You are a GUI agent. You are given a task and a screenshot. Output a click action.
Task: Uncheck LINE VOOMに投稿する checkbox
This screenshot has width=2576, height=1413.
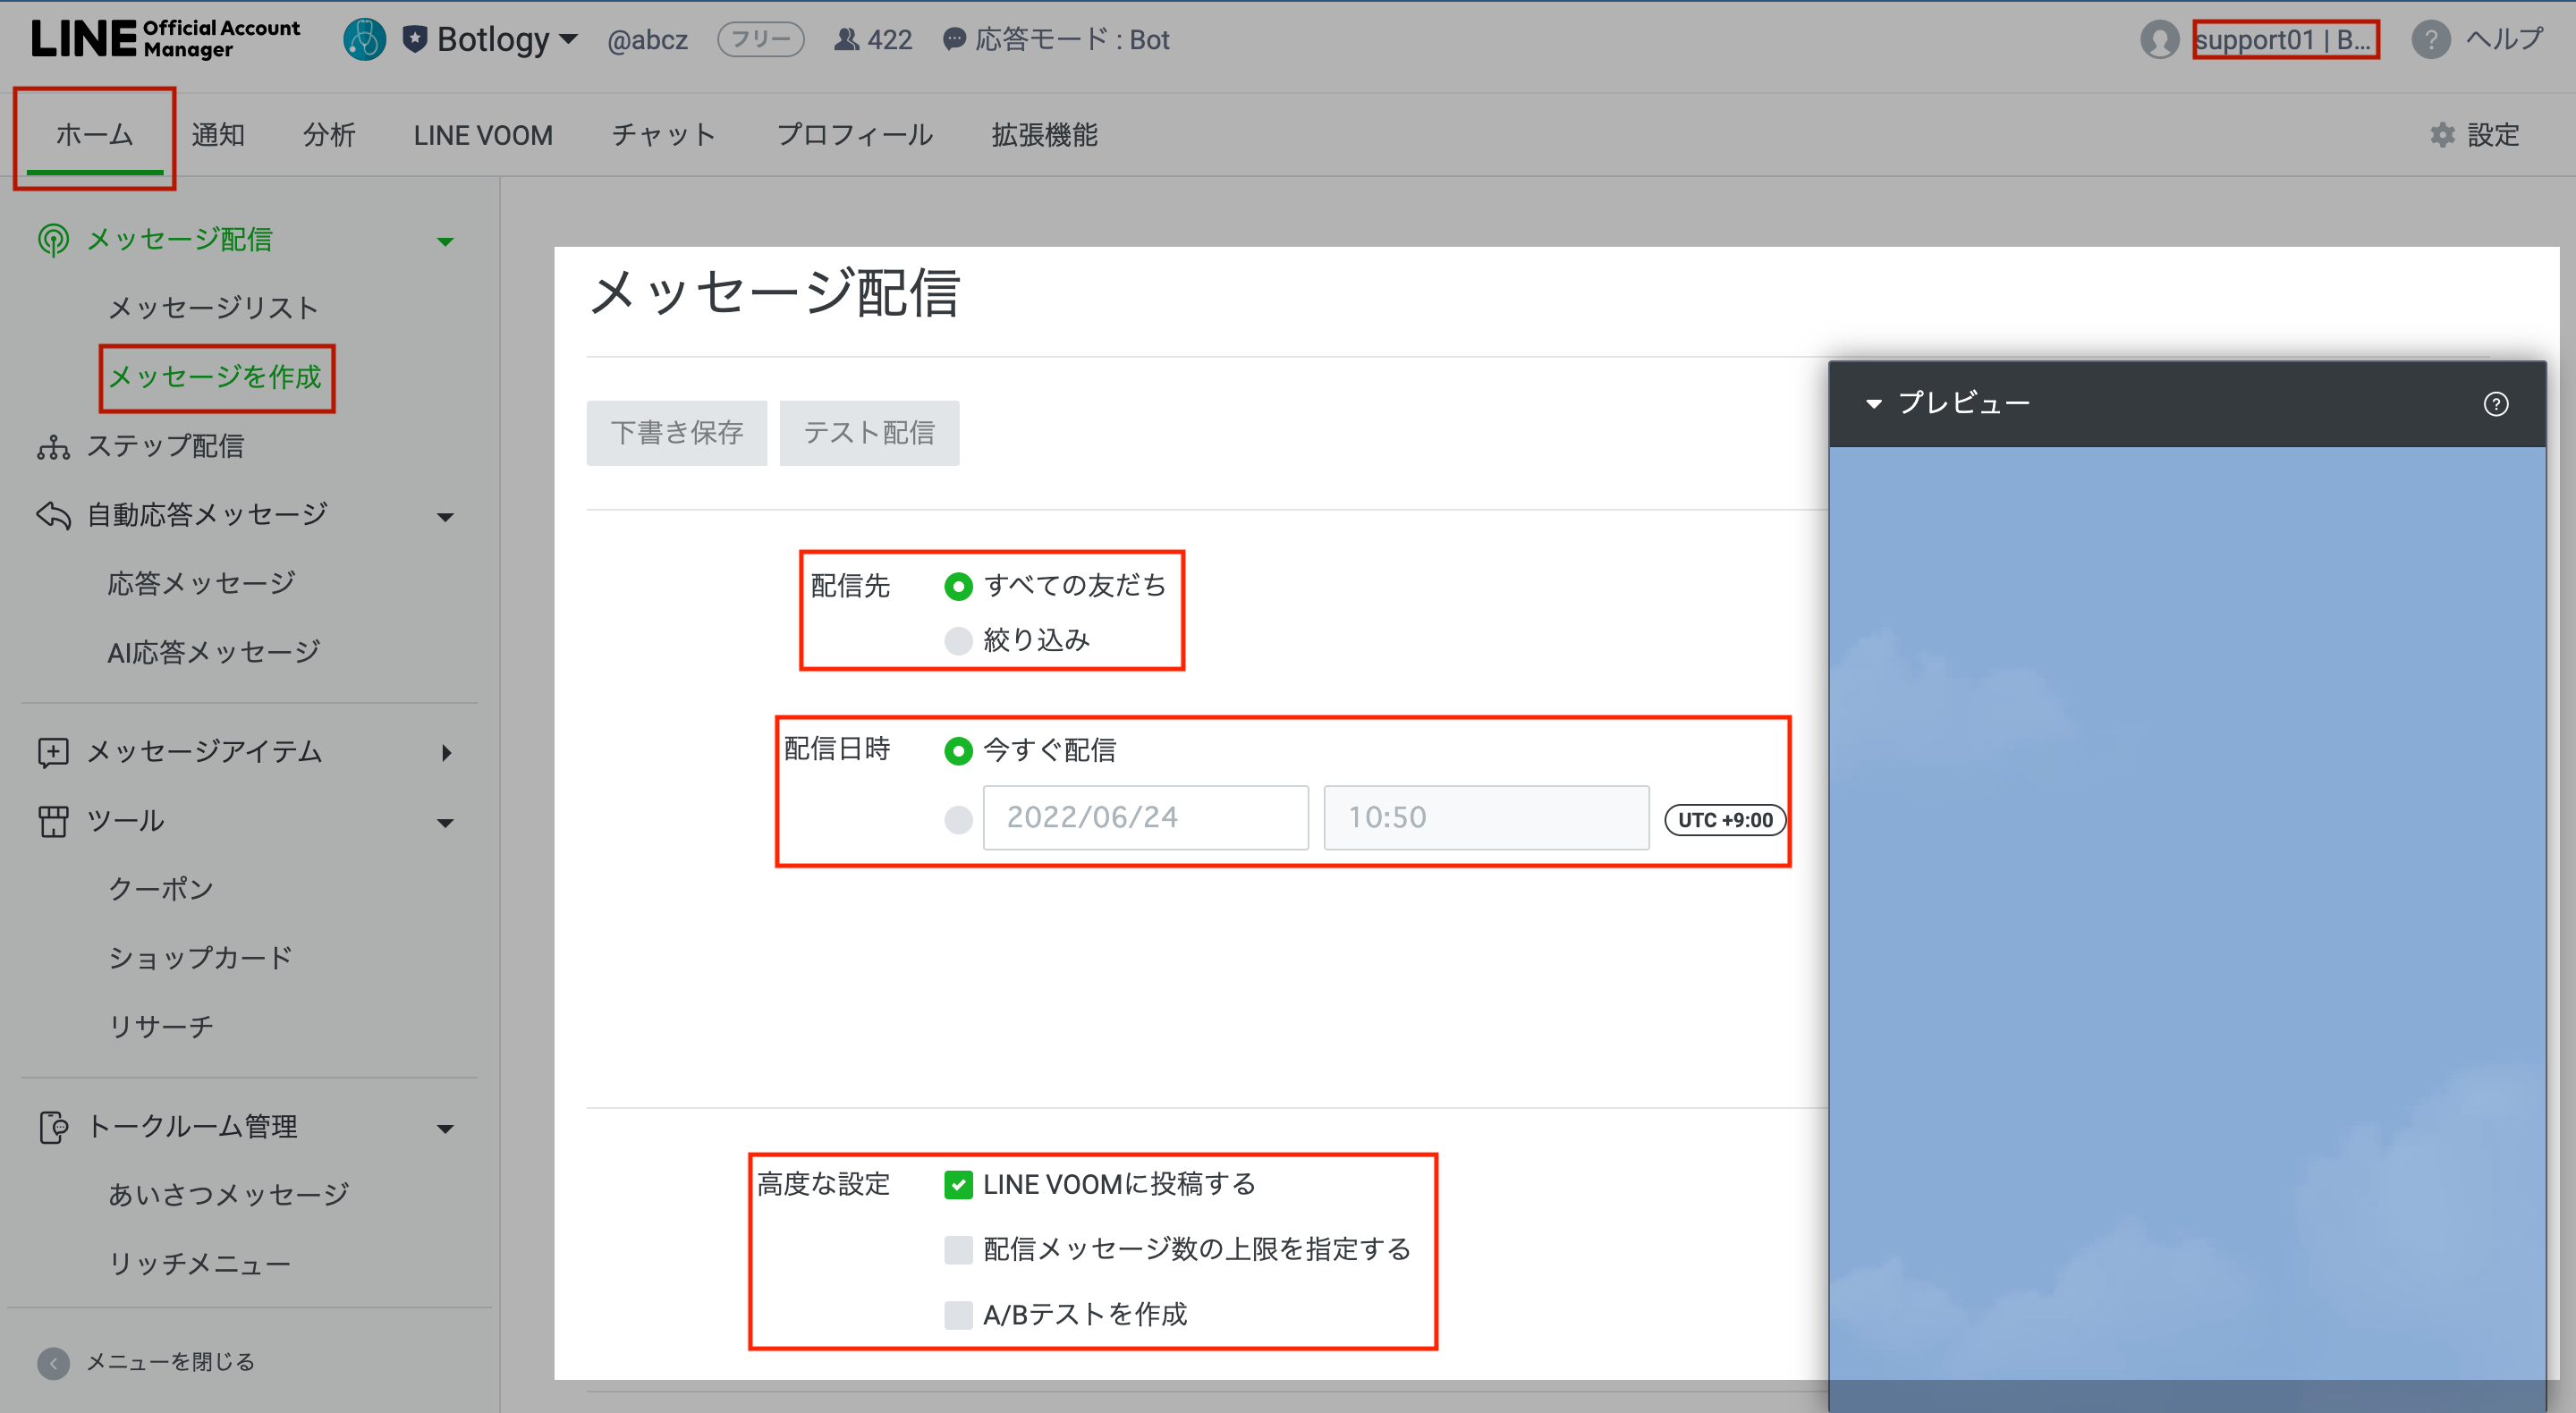click(958, 1185)
